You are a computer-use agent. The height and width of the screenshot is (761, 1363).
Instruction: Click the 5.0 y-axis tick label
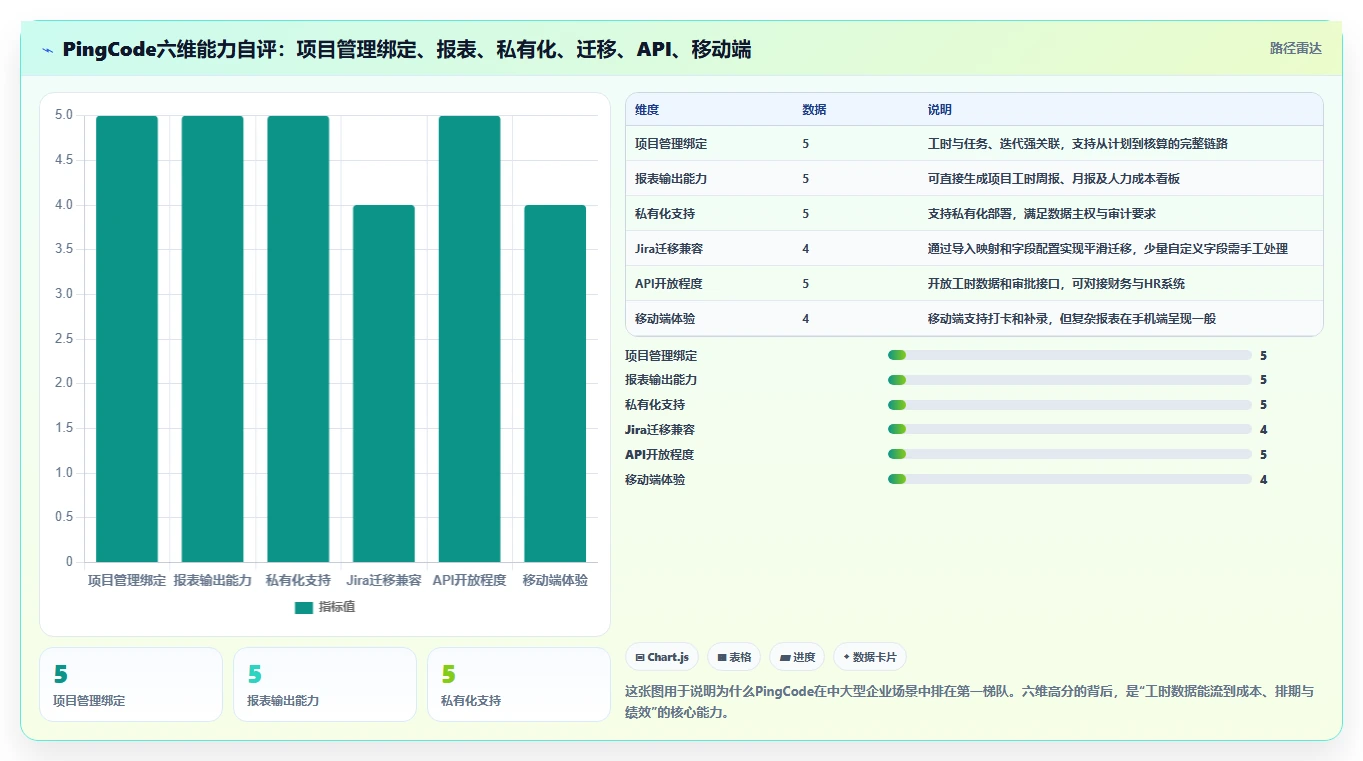pyautogui.click(x=63, y=115)
